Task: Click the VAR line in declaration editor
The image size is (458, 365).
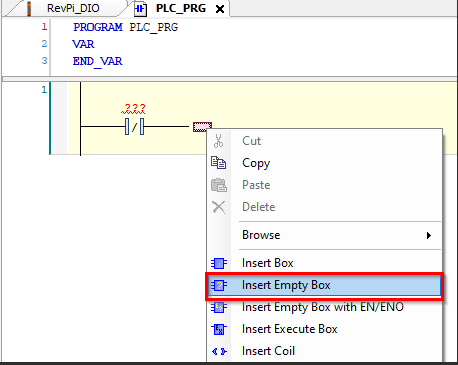Action: click(83, 44)
